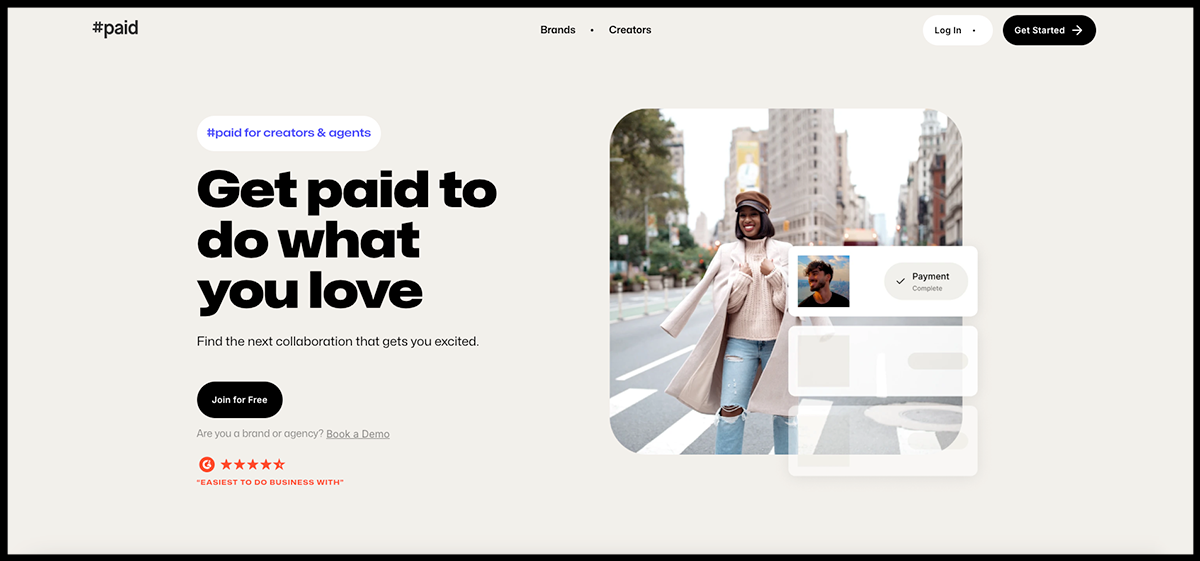This screenshot has height=561, width=1200.
Task: Click the checkmark icon beside Payment
Action: (x=900, y=281)
